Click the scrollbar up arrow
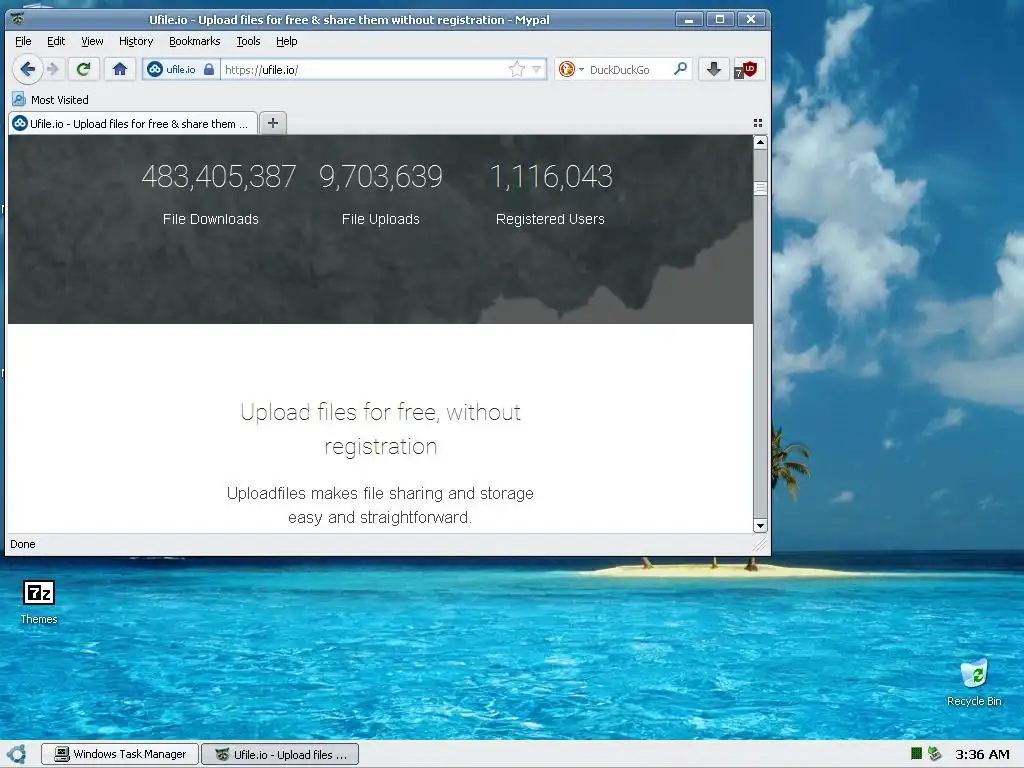This screenshot has height=768, width=1024. pyautogui.click(x=760, y=142)
